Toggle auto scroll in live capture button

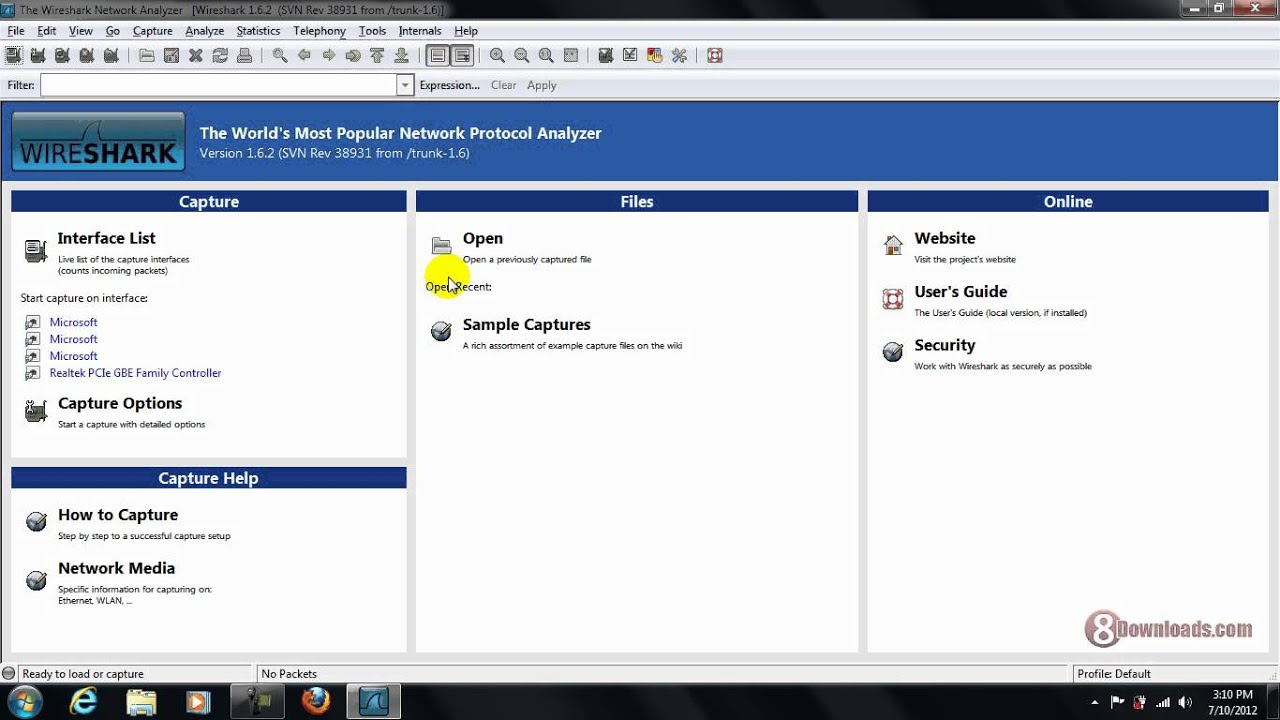462,56
